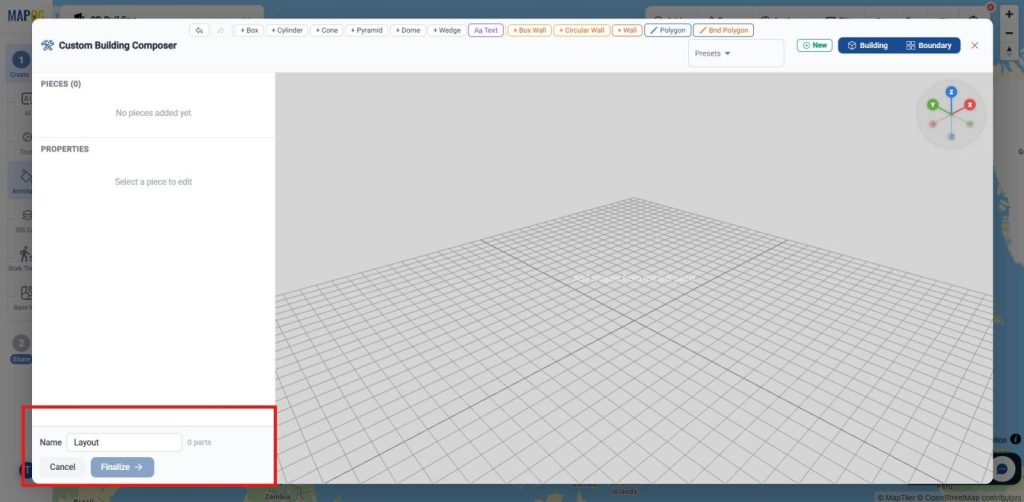
Task: Click the undo arrow icon
Action: (199, 30)
